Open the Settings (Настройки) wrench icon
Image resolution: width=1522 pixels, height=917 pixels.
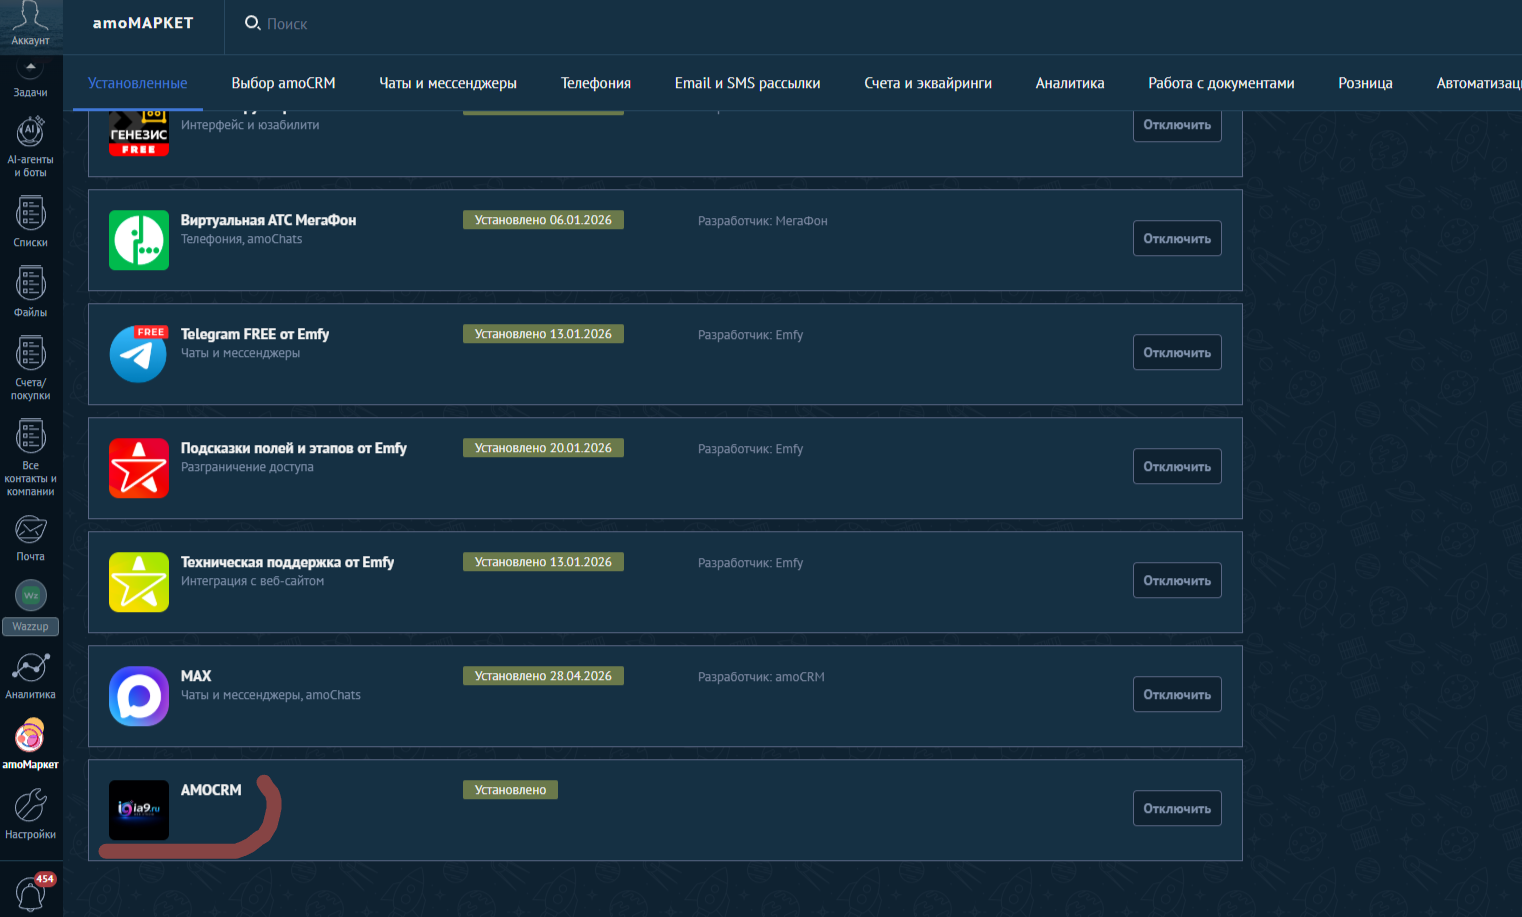(30, 805)
